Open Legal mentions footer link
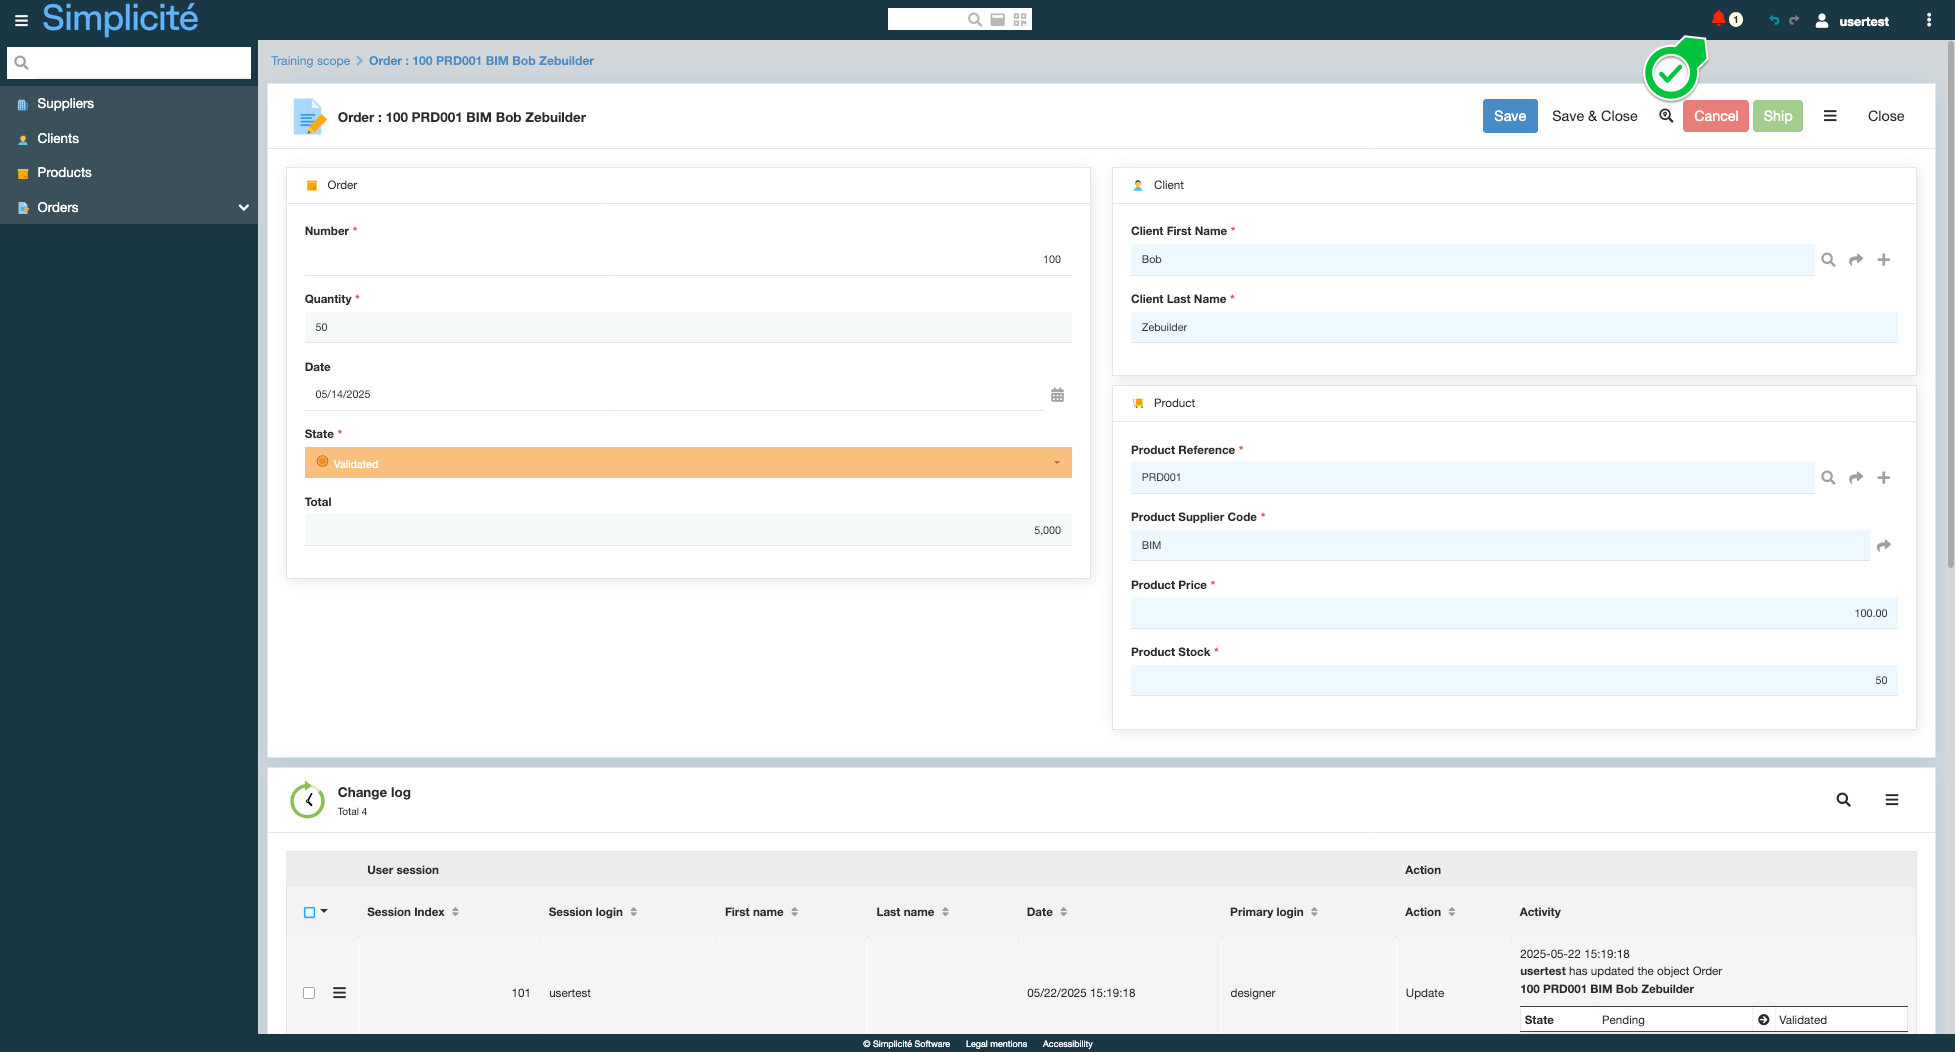 click(996, 1044)
